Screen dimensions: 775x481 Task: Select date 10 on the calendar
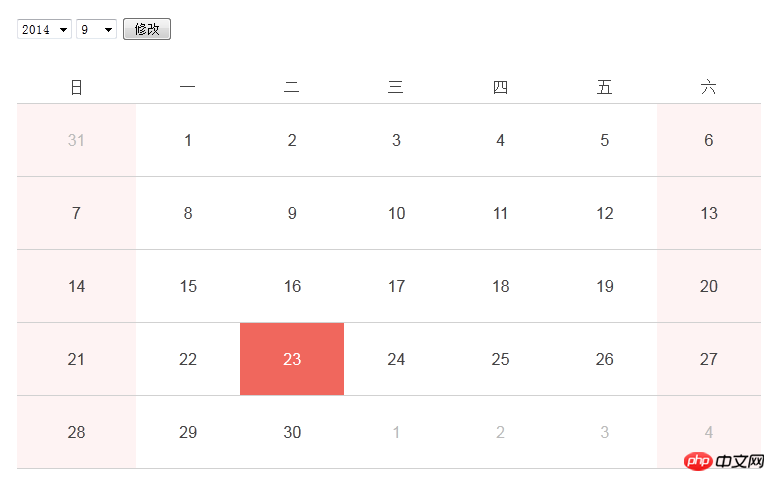396,213
